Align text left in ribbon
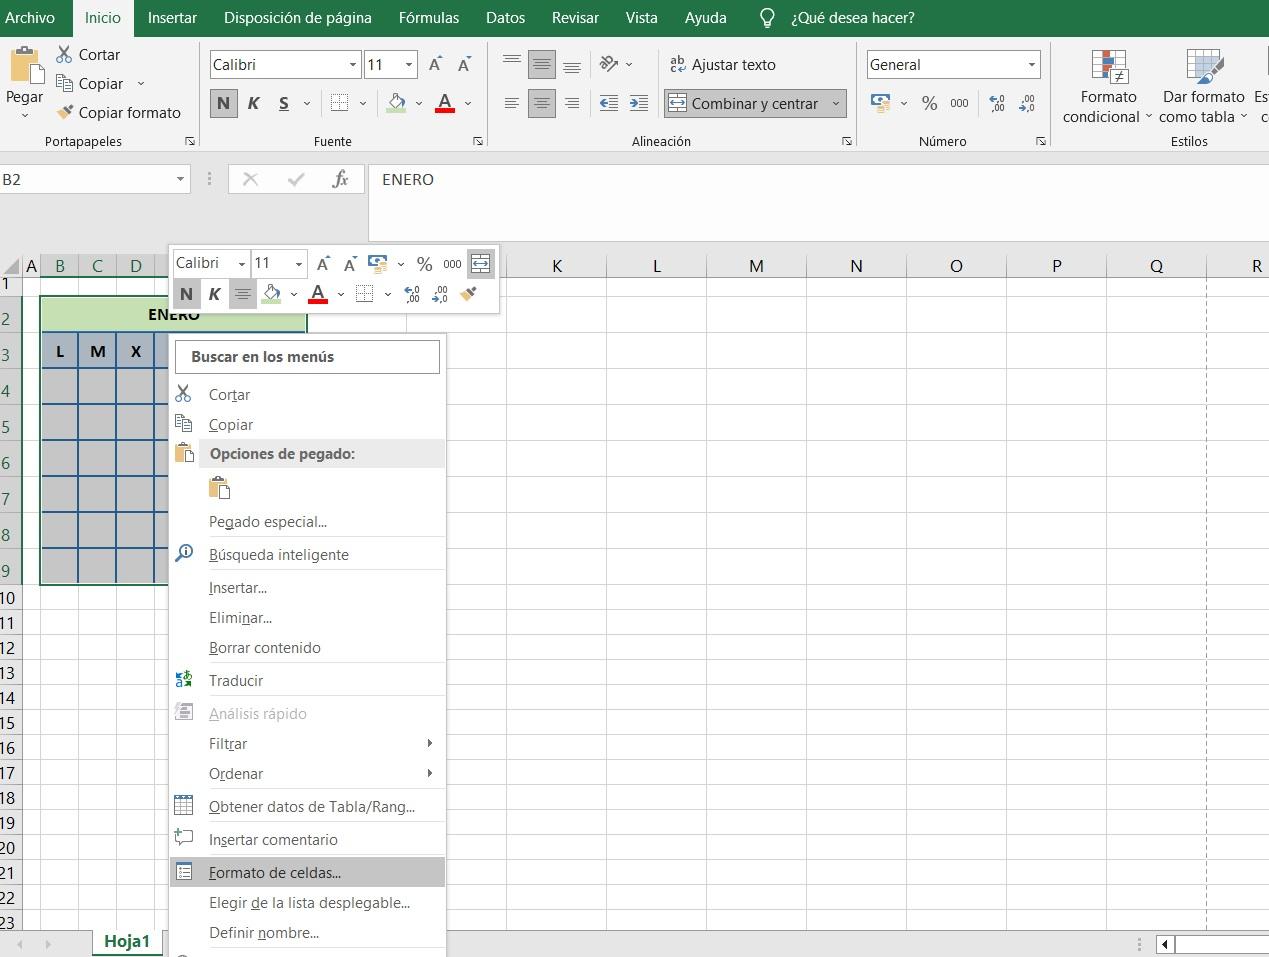This screenshot has height=957, width=1269. (511, 103)
